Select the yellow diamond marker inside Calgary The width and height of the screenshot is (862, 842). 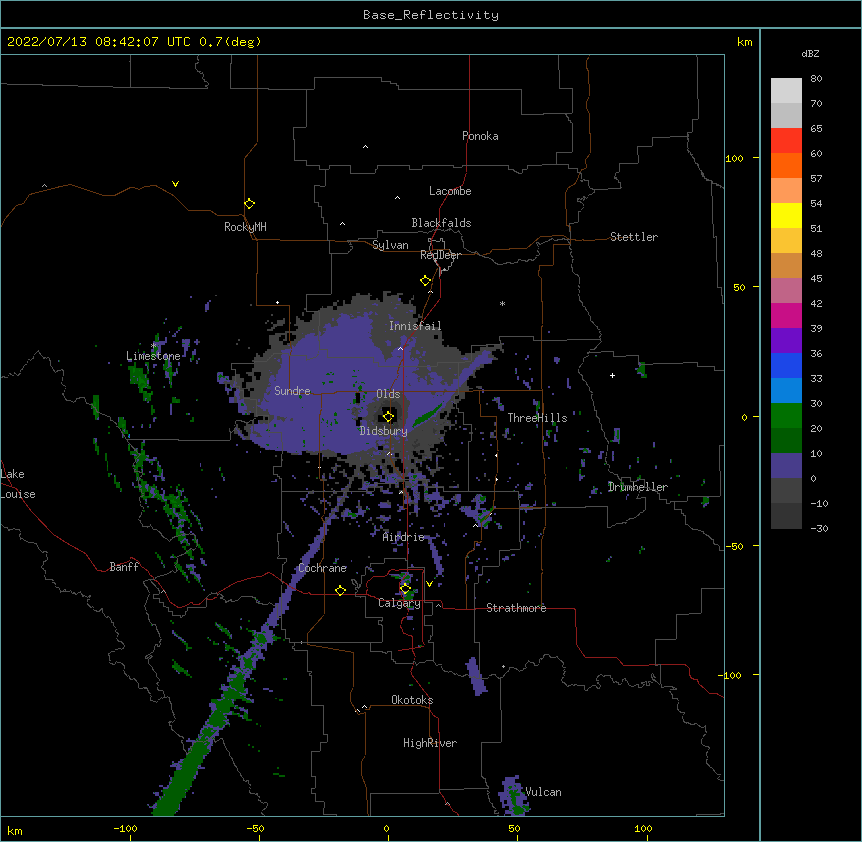tap(405, 589)
